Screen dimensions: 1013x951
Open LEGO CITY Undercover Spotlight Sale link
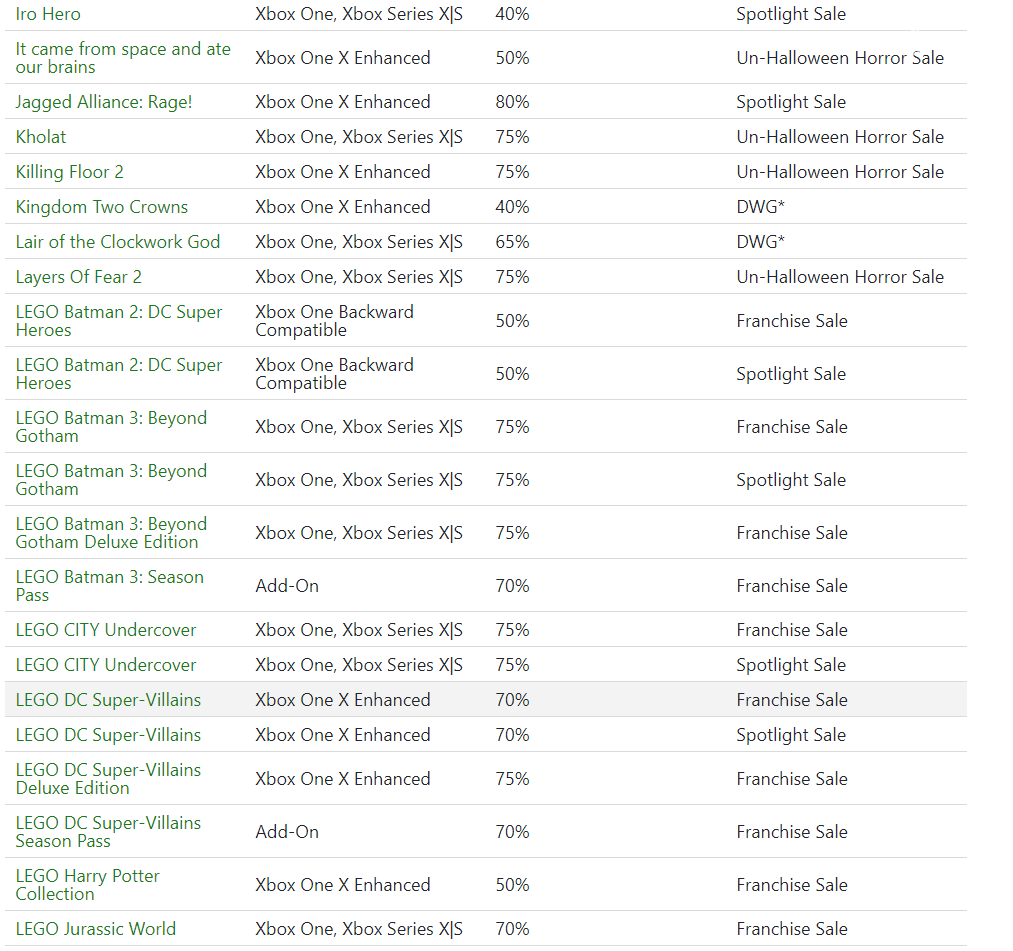[105, 665]
